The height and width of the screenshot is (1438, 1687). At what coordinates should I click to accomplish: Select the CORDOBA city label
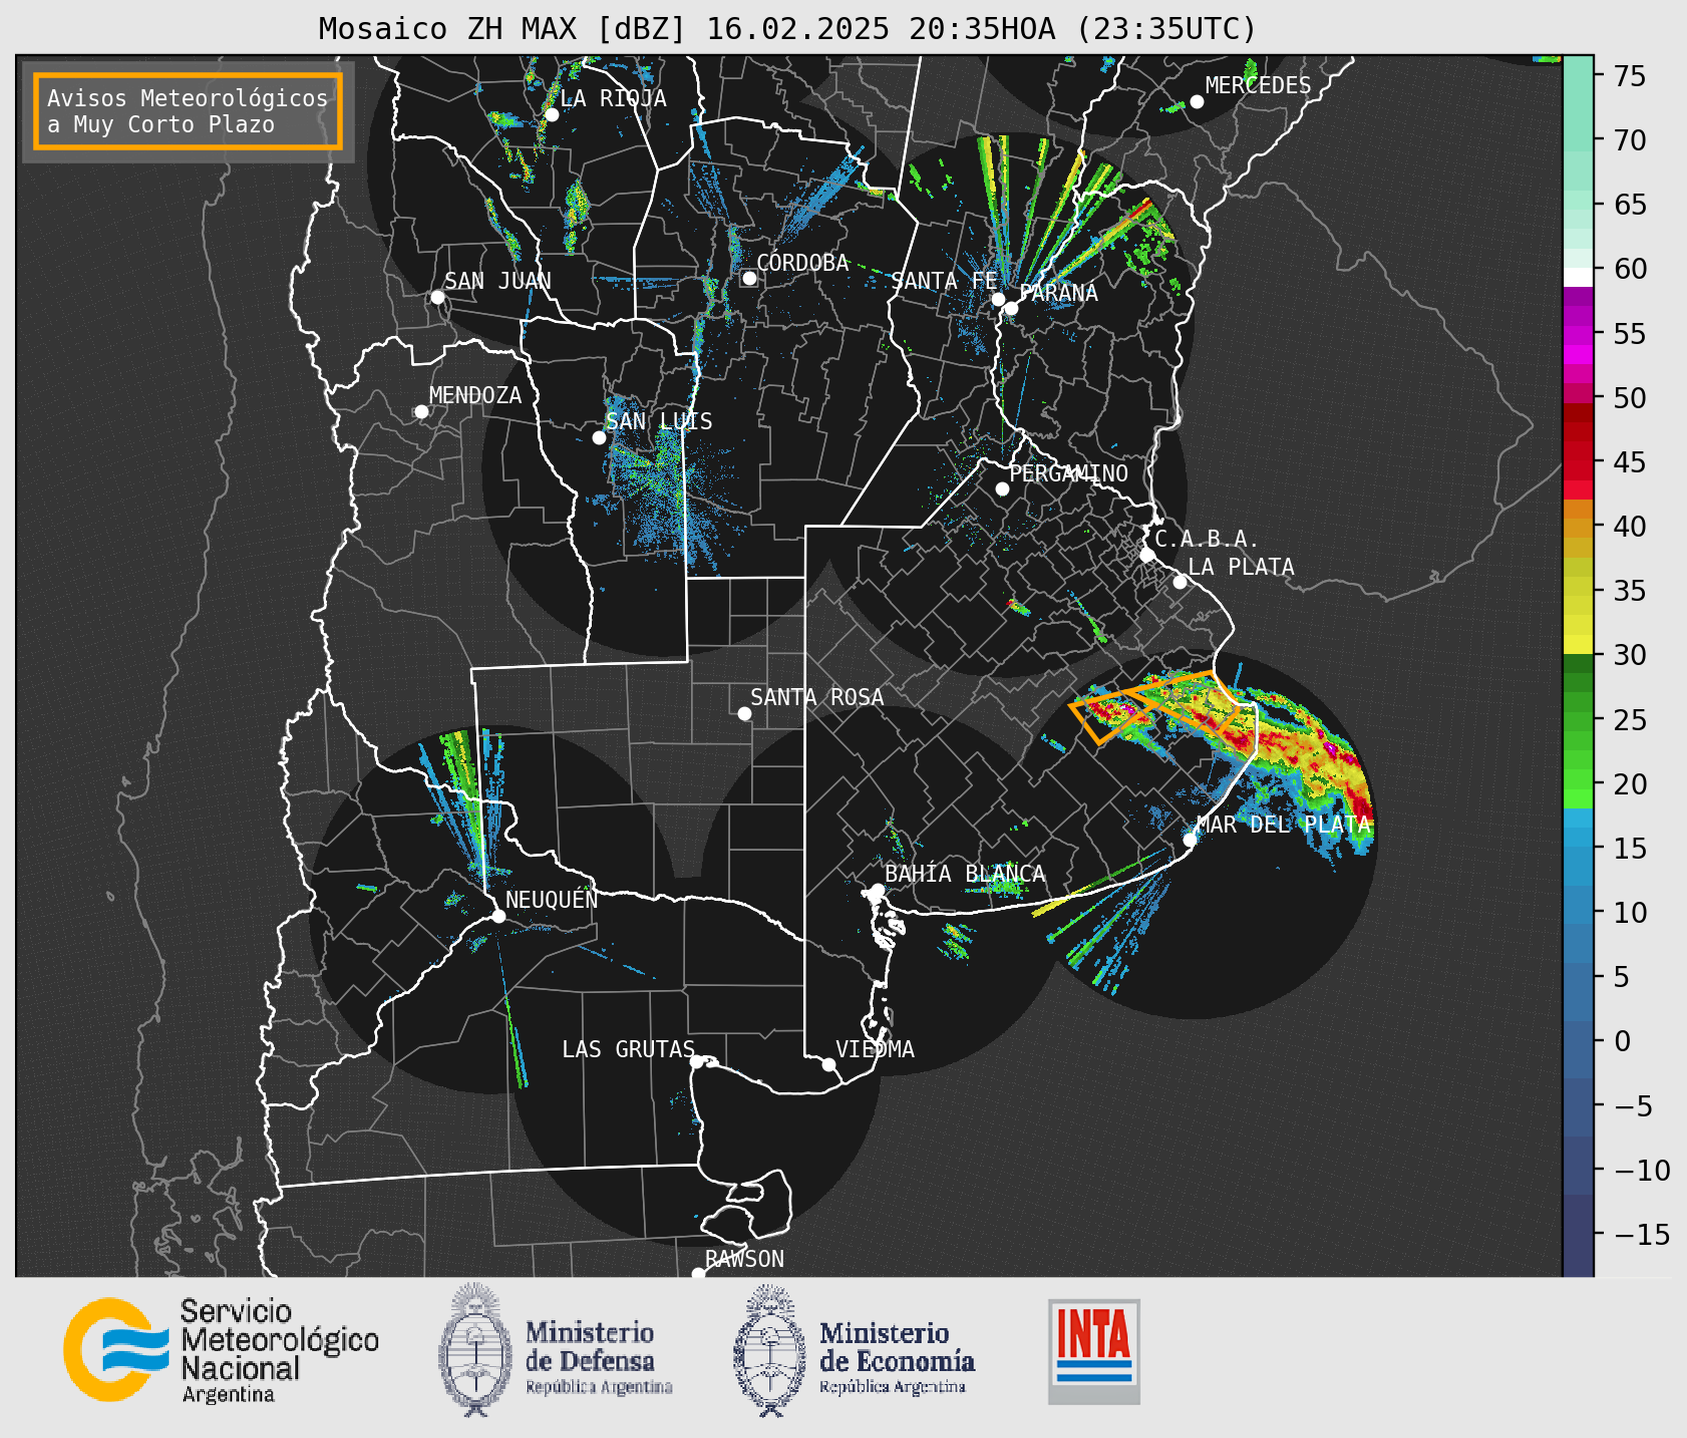pos(802,263)
